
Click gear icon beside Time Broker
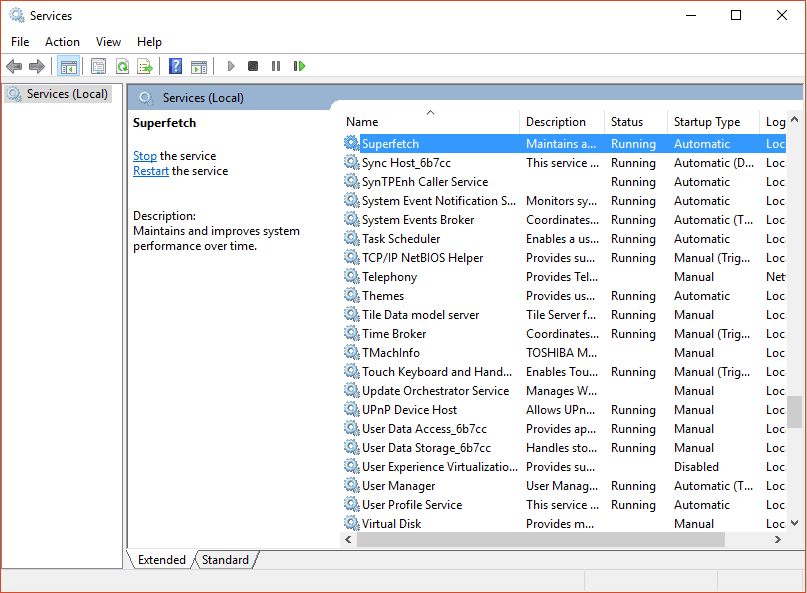coord(352,334)
